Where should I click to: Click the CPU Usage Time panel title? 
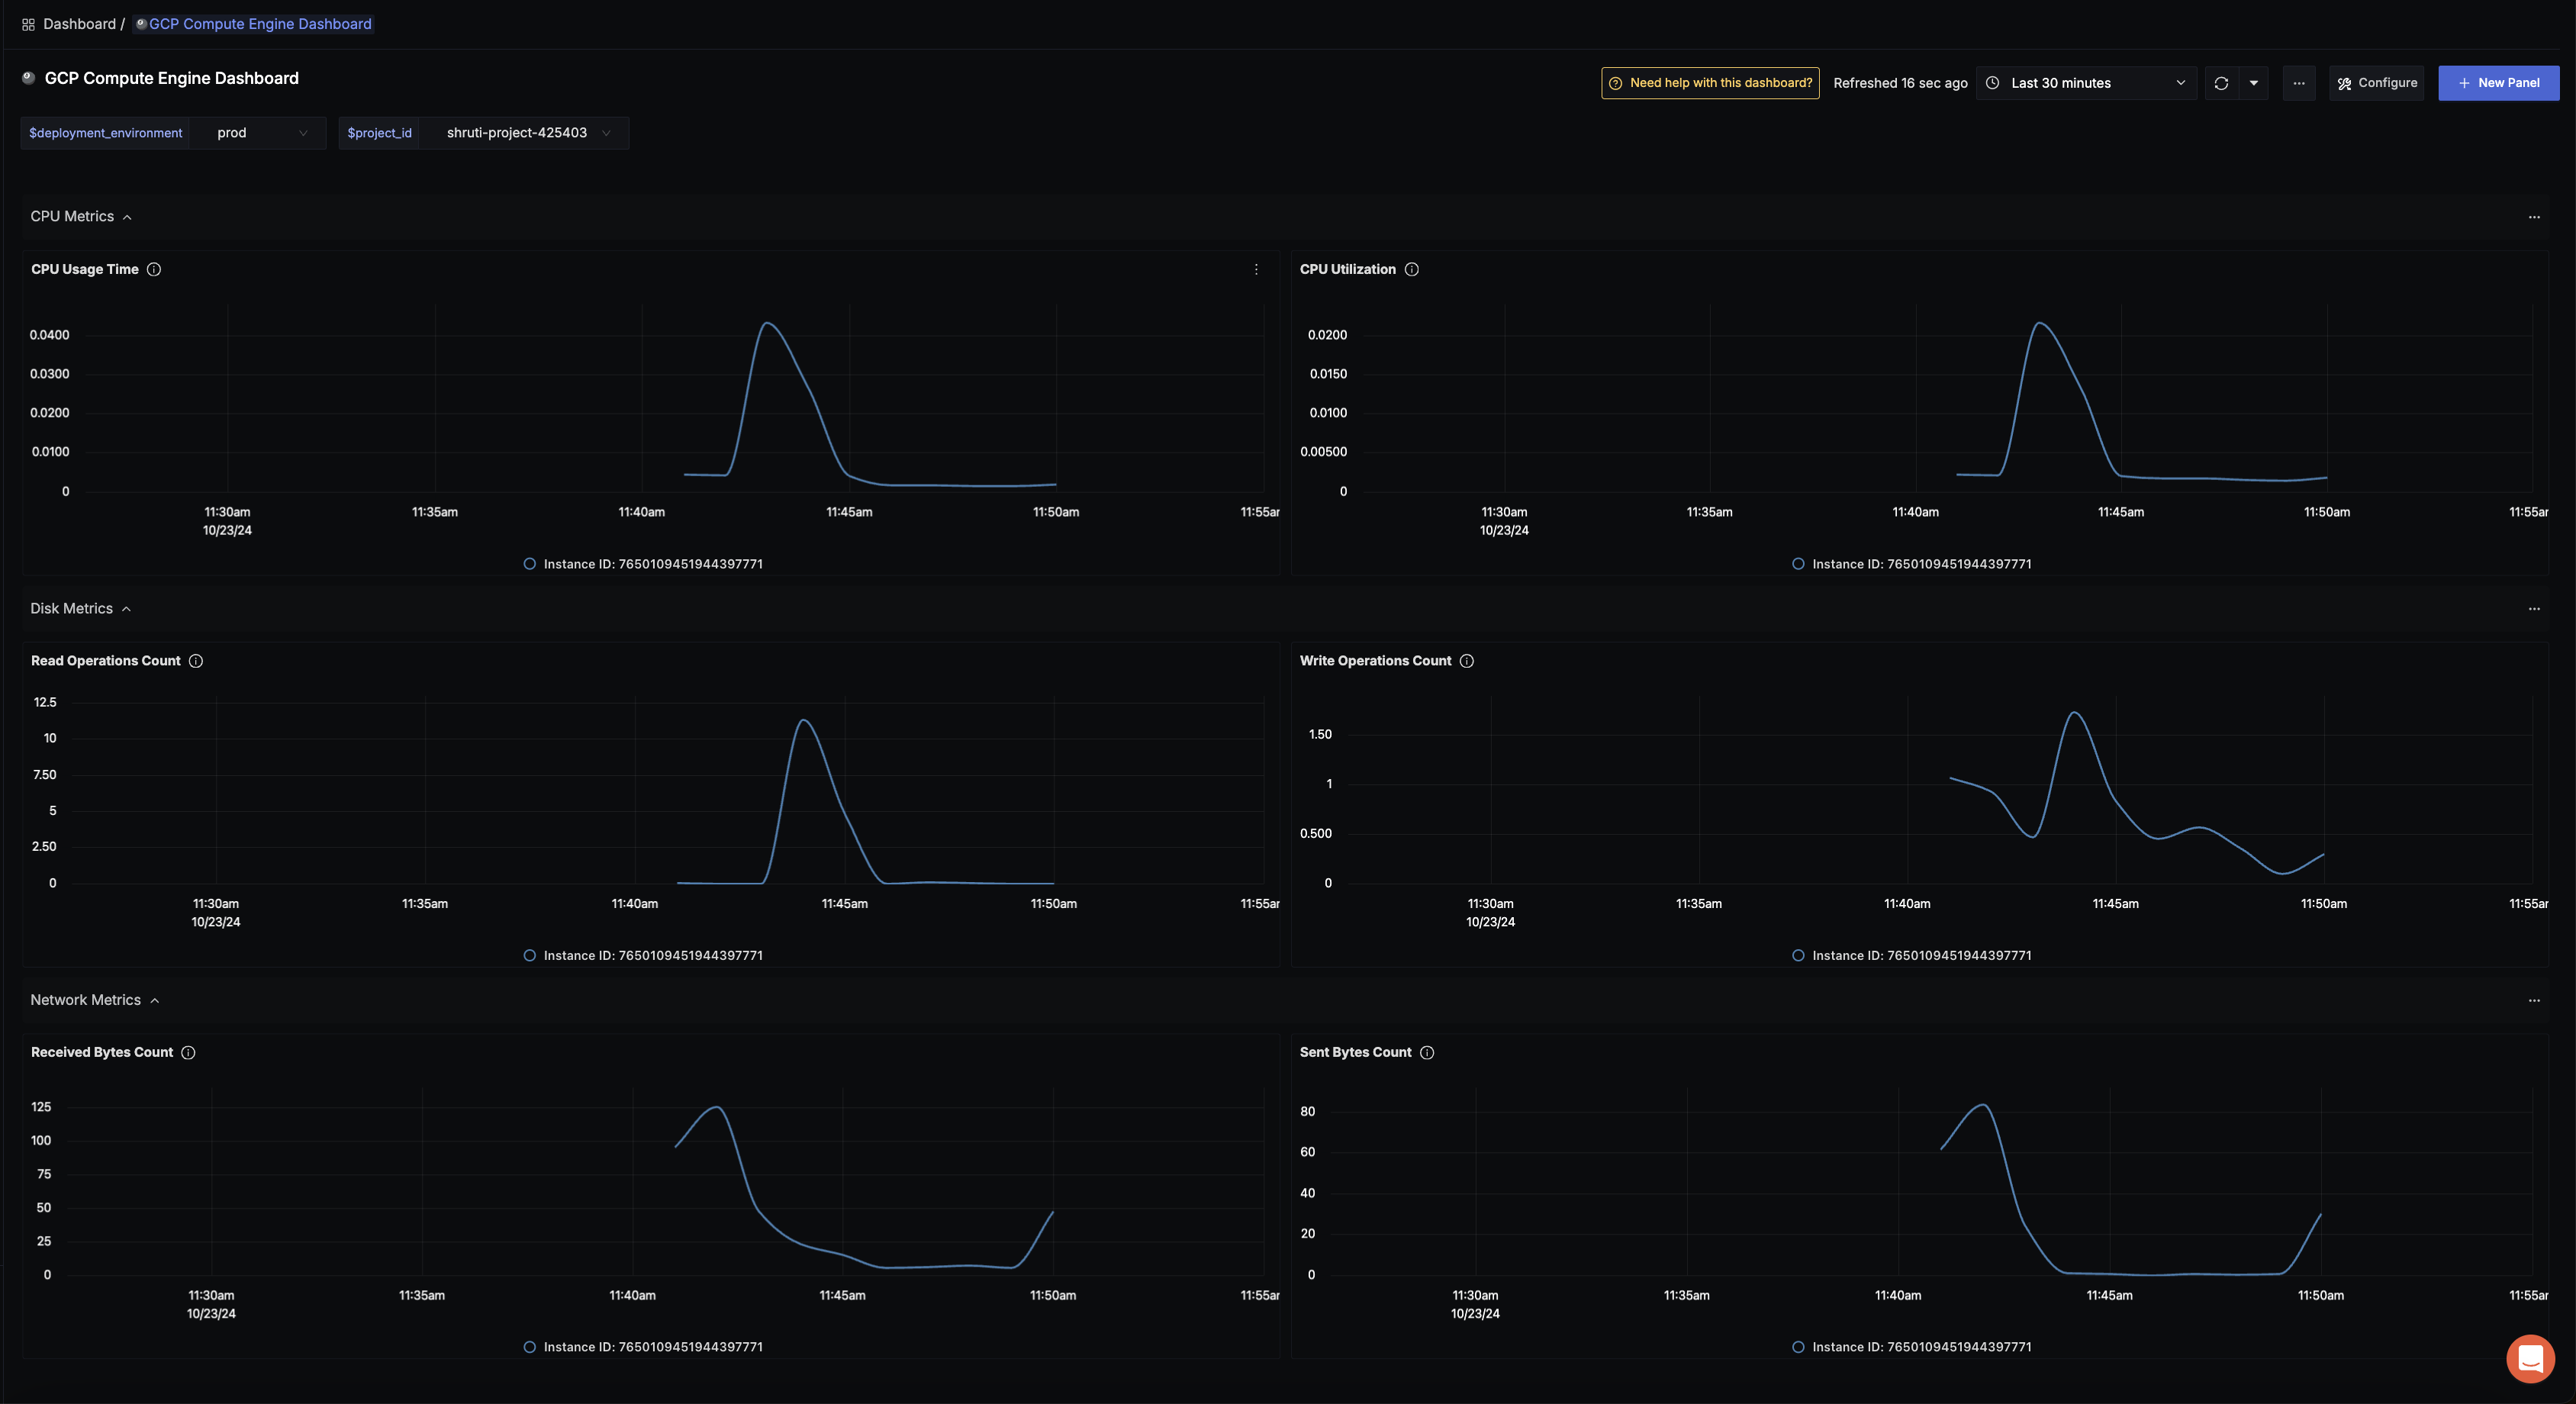tap(85, 269)
